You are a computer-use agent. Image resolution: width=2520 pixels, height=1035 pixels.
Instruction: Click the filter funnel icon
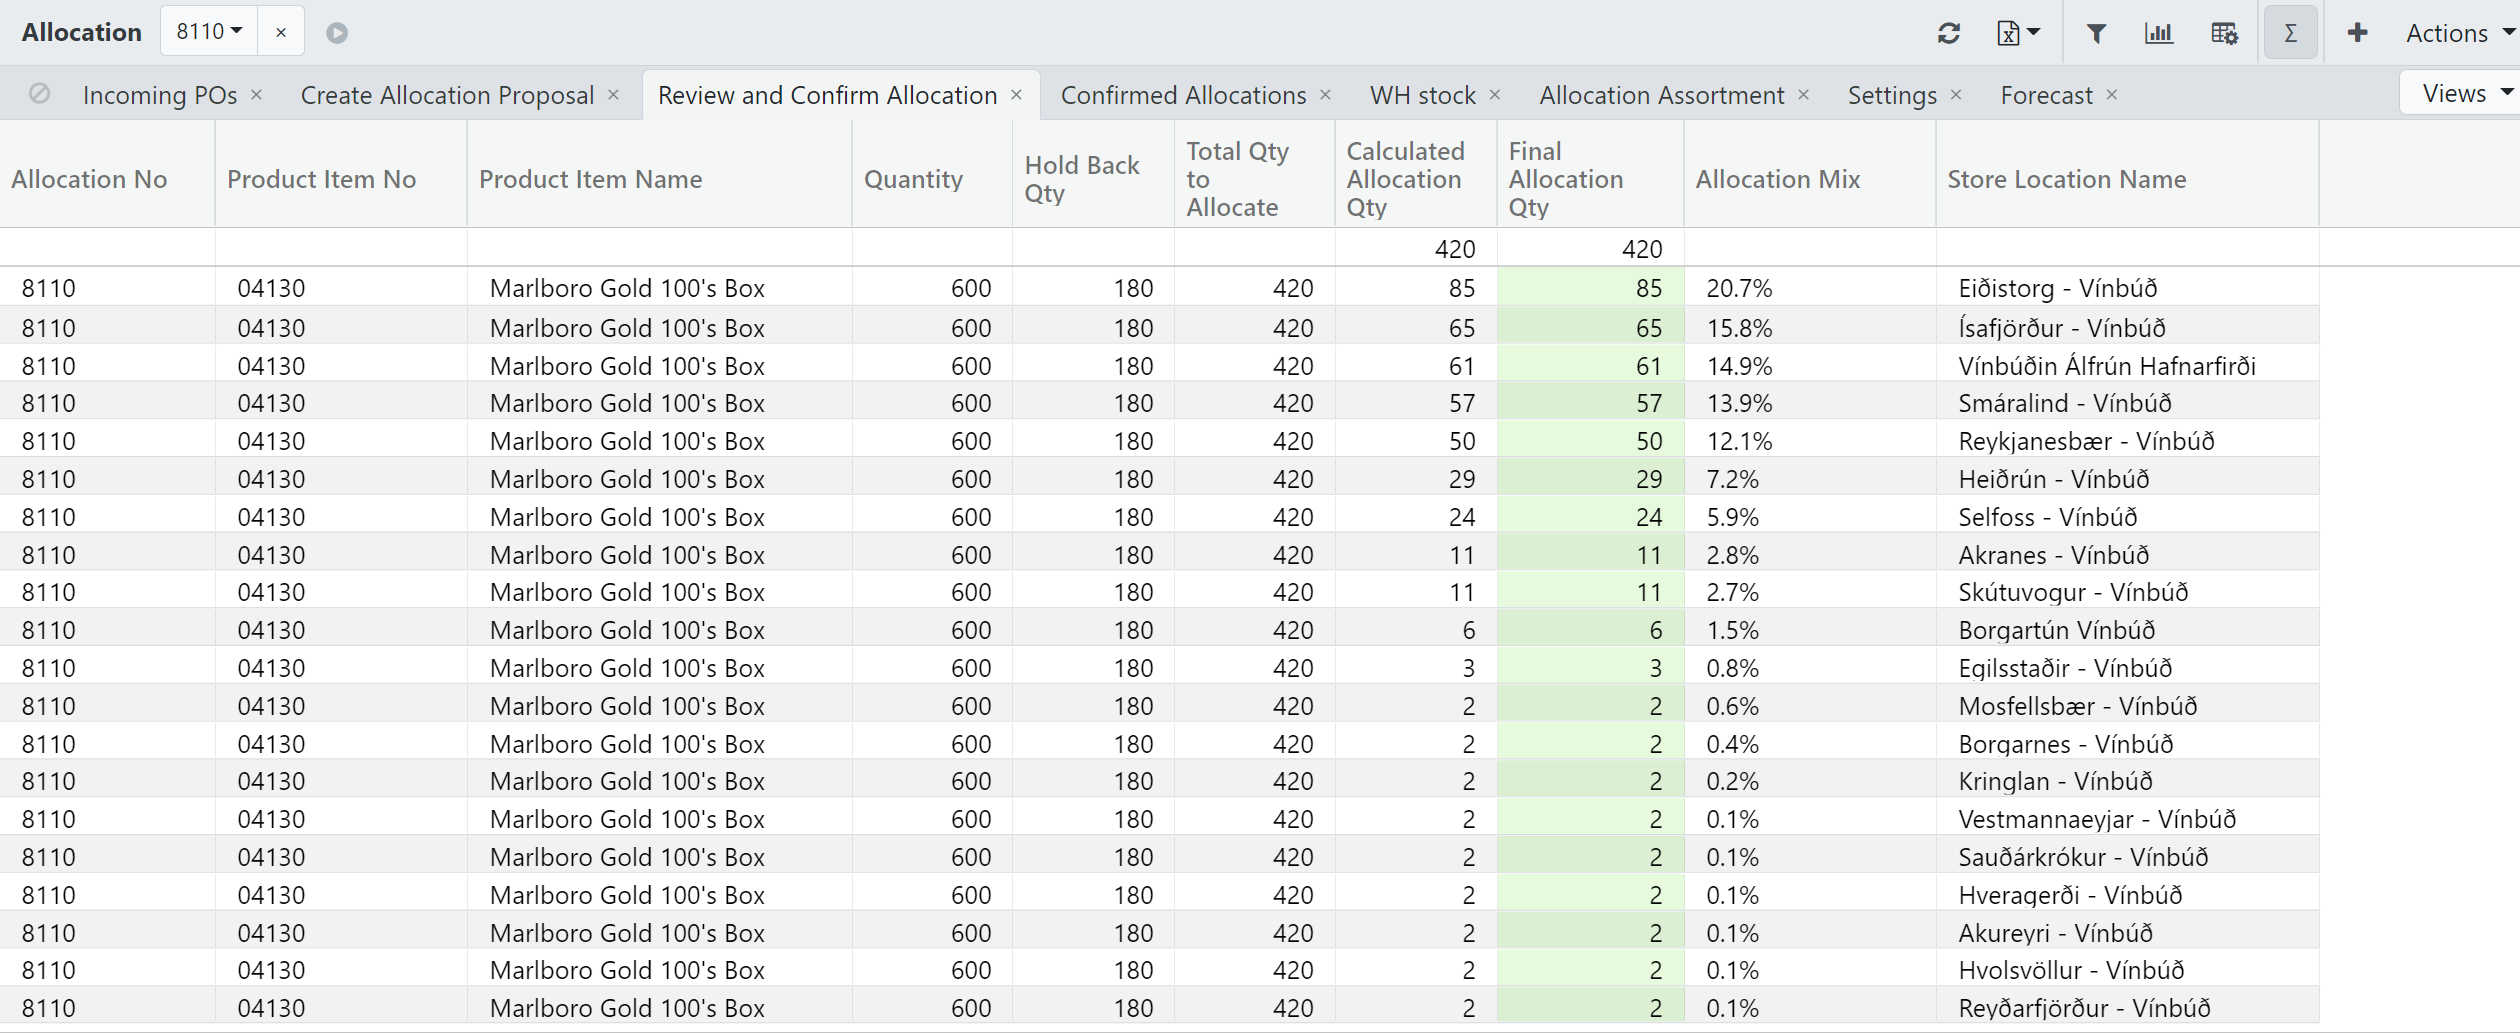(x=2096, y=33)
